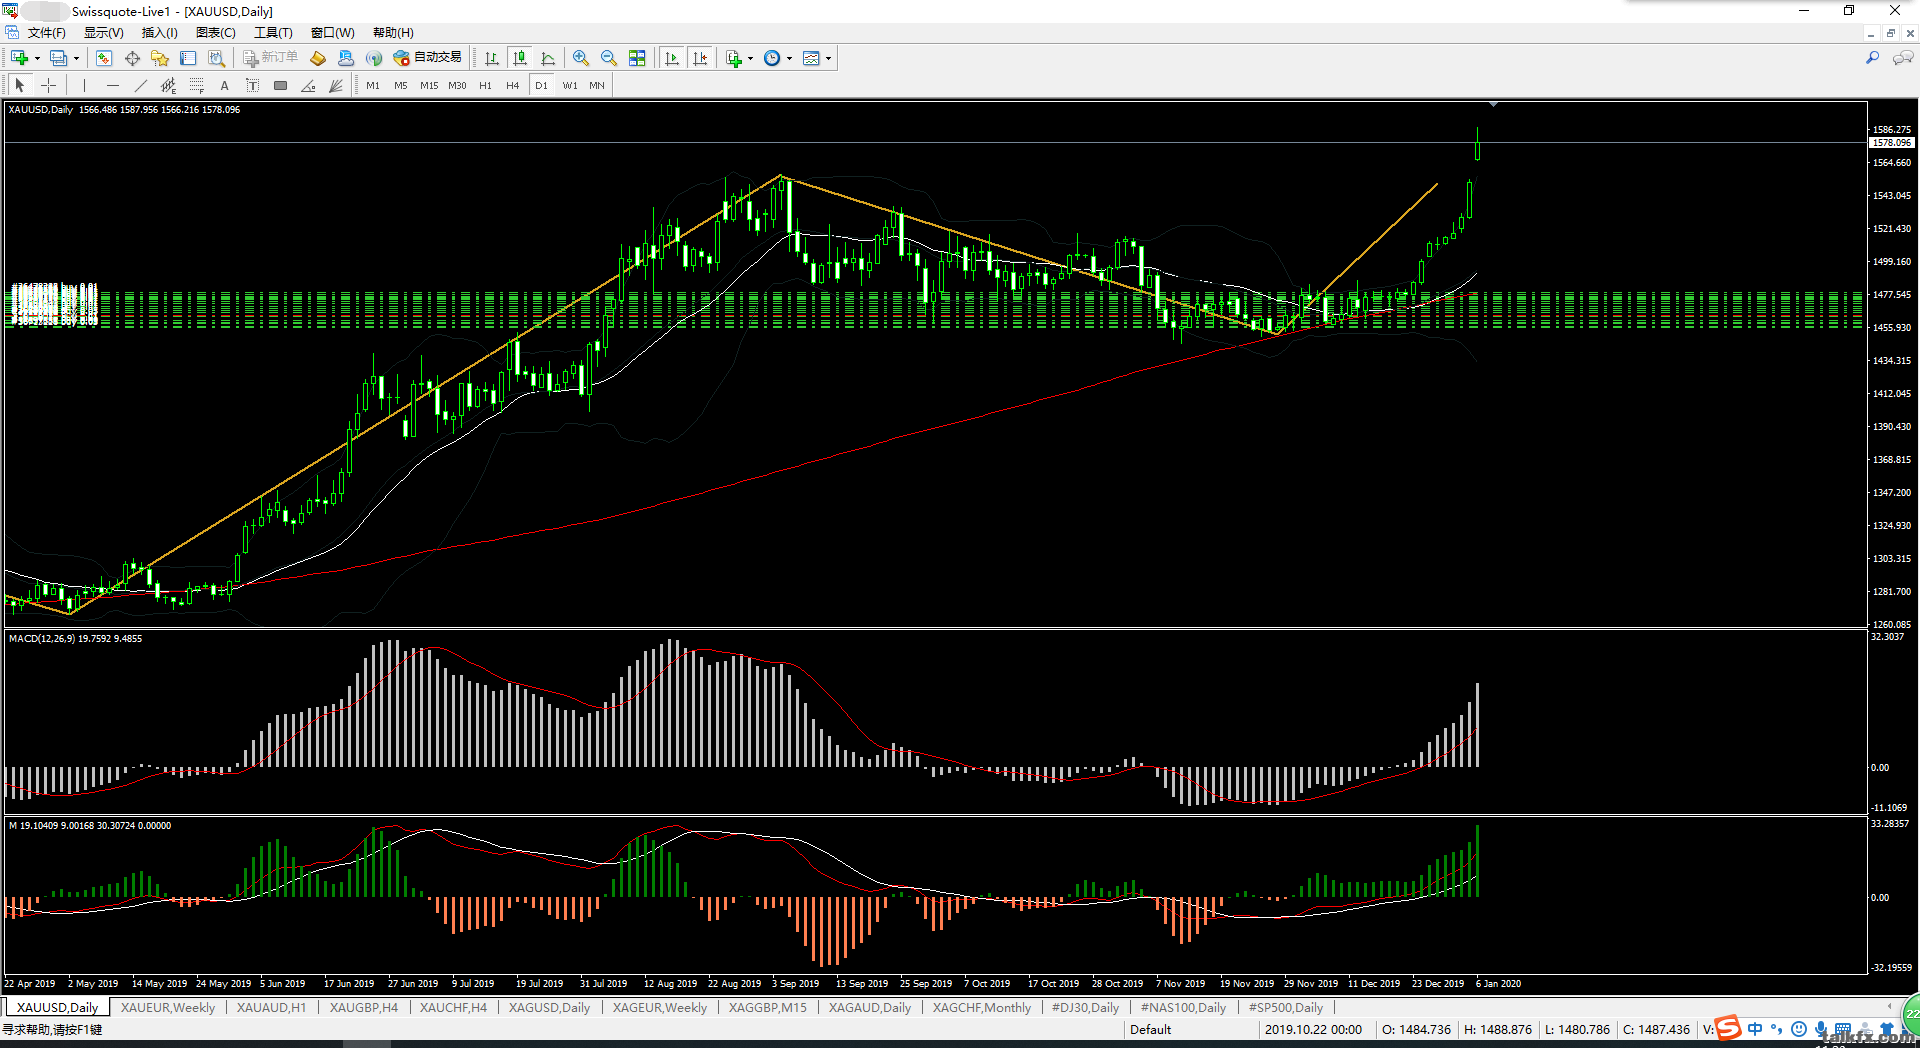Toggle 自动交易 auto trading
Image resolution: width=1920 pixels, height=1048 pixels.
(428, 58)
